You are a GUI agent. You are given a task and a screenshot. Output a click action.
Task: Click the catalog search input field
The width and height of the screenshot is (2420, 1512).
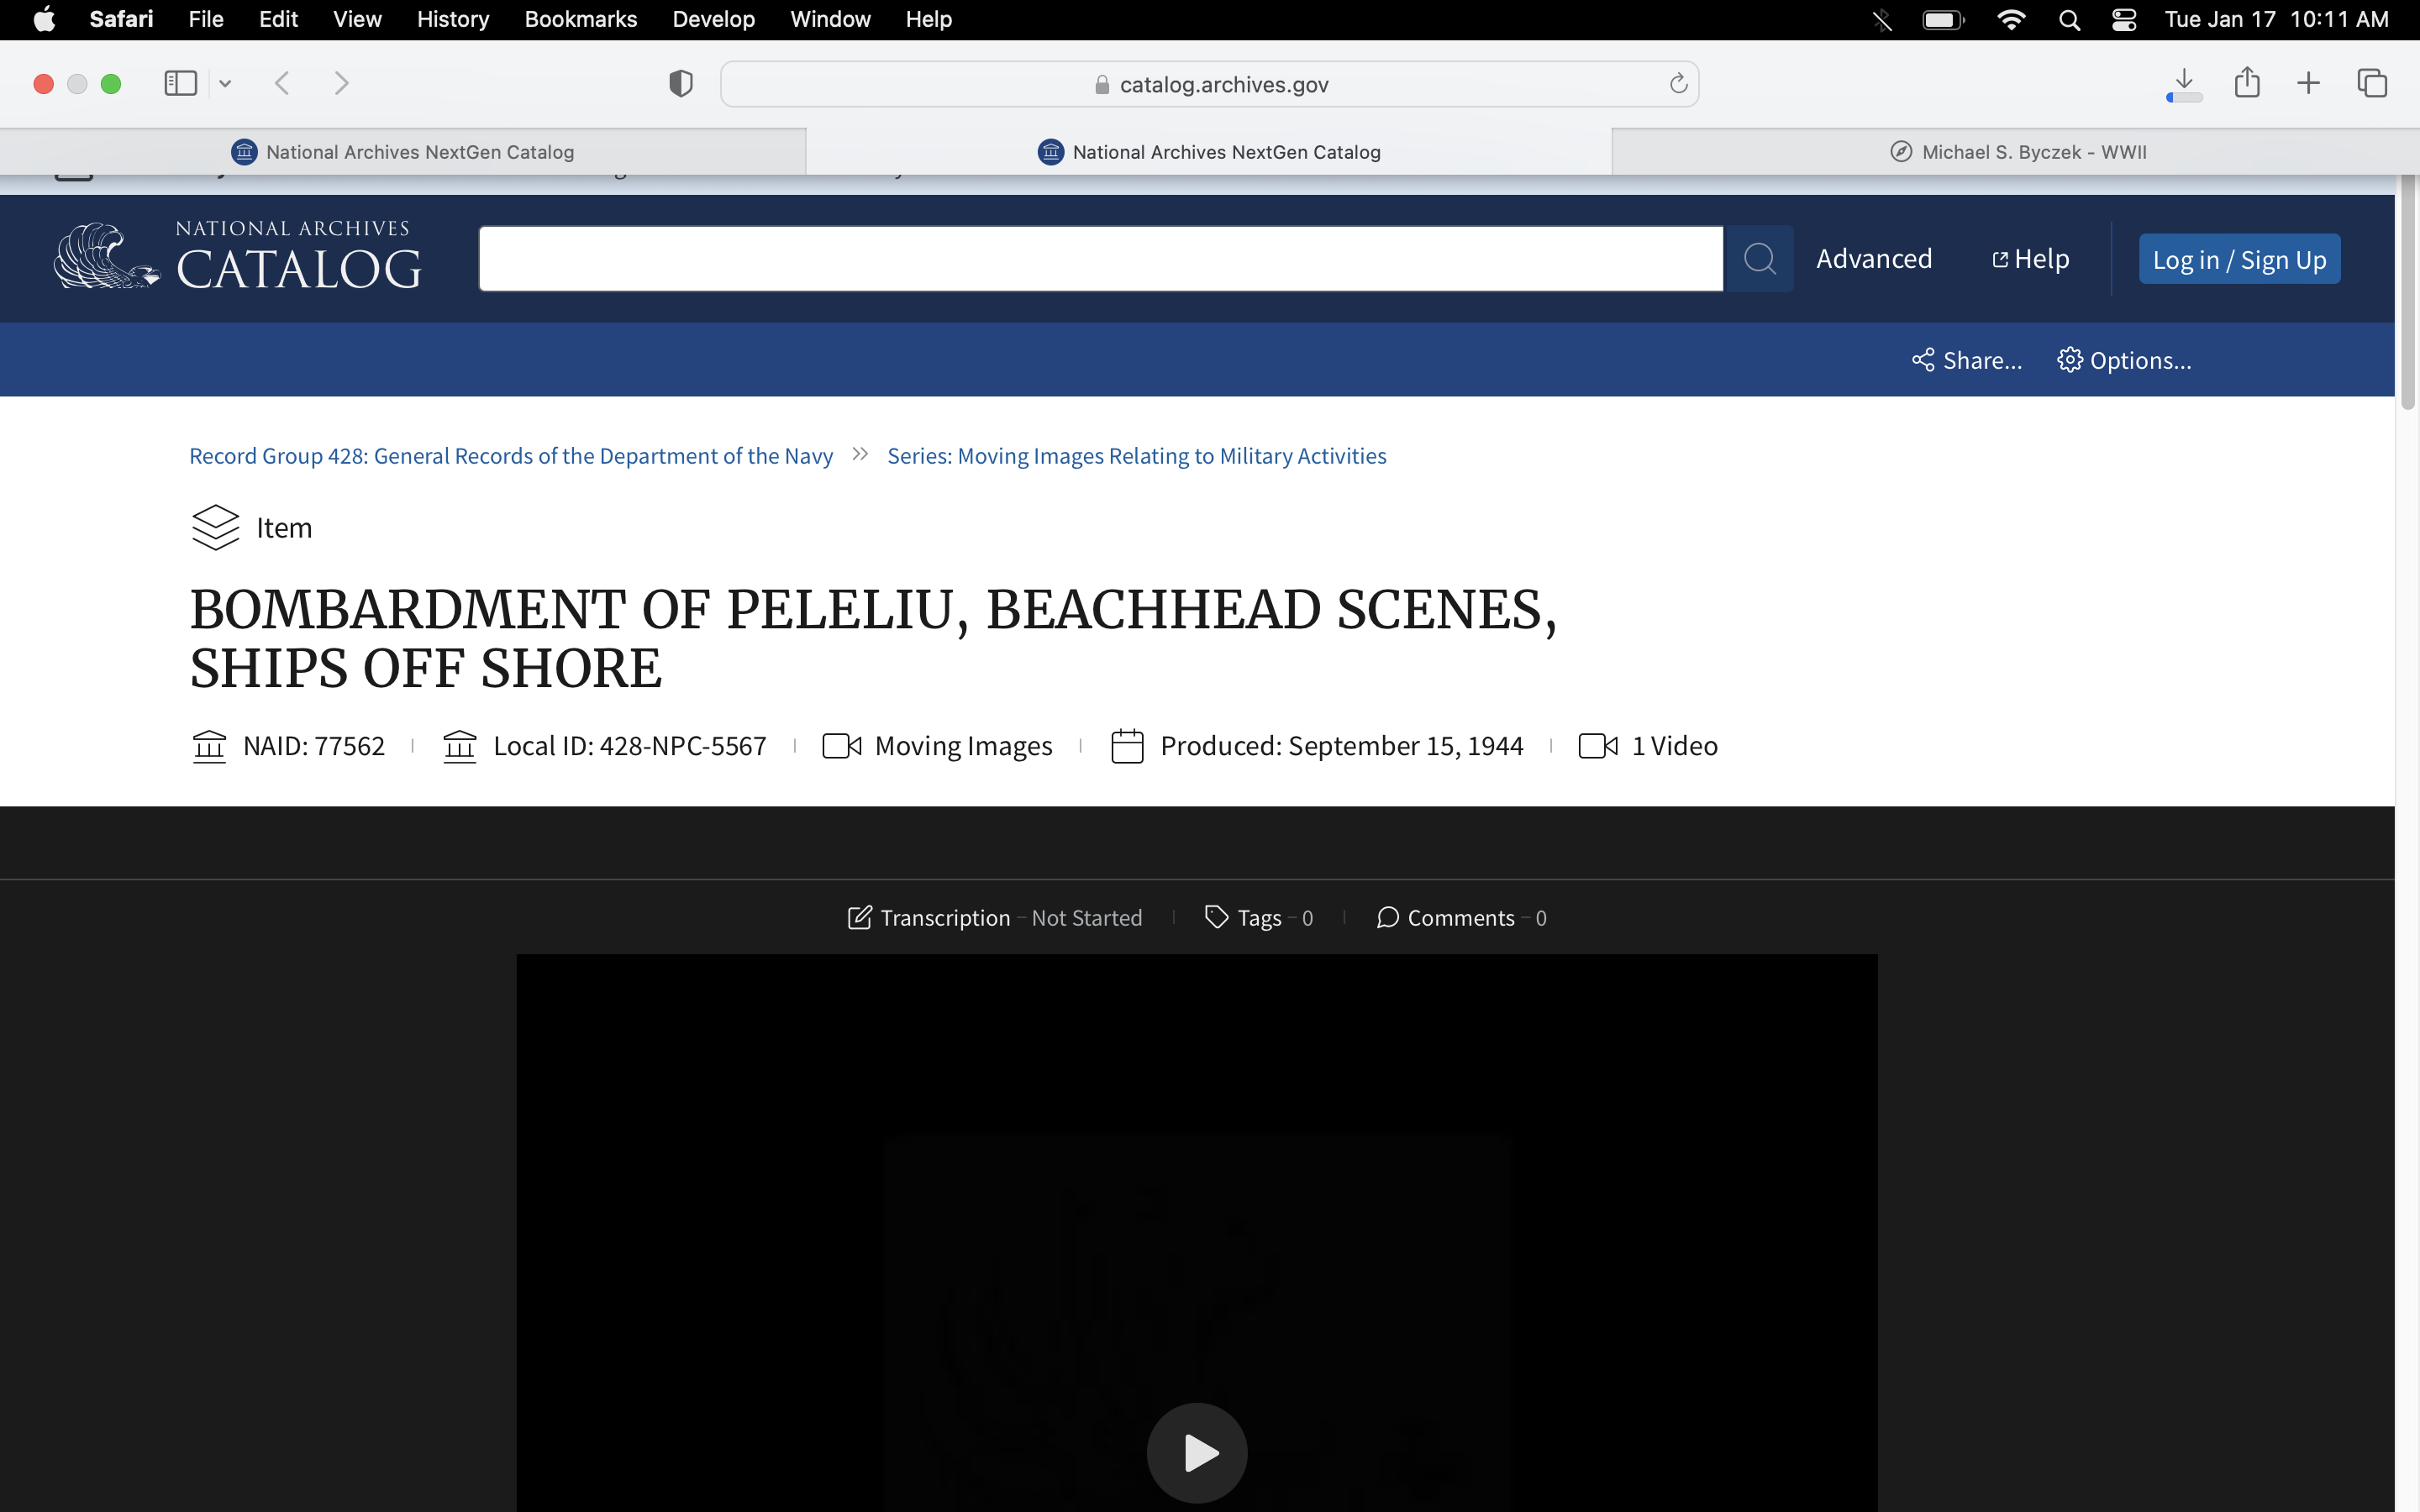coord(1100,259)
